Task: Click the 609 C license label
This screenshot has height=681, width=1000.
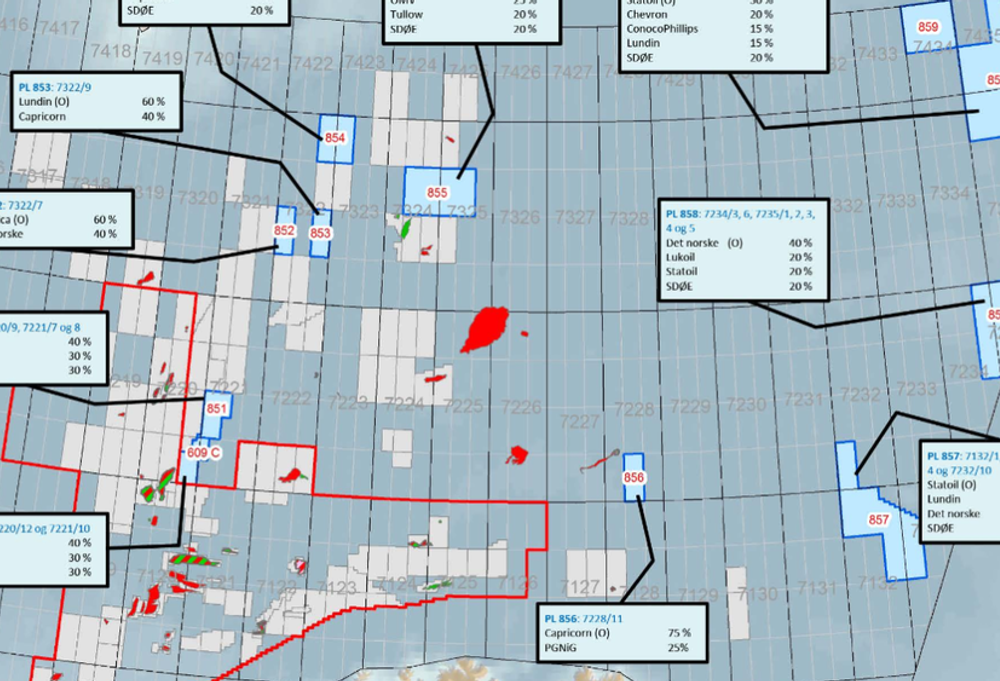Action: [203, 452]
